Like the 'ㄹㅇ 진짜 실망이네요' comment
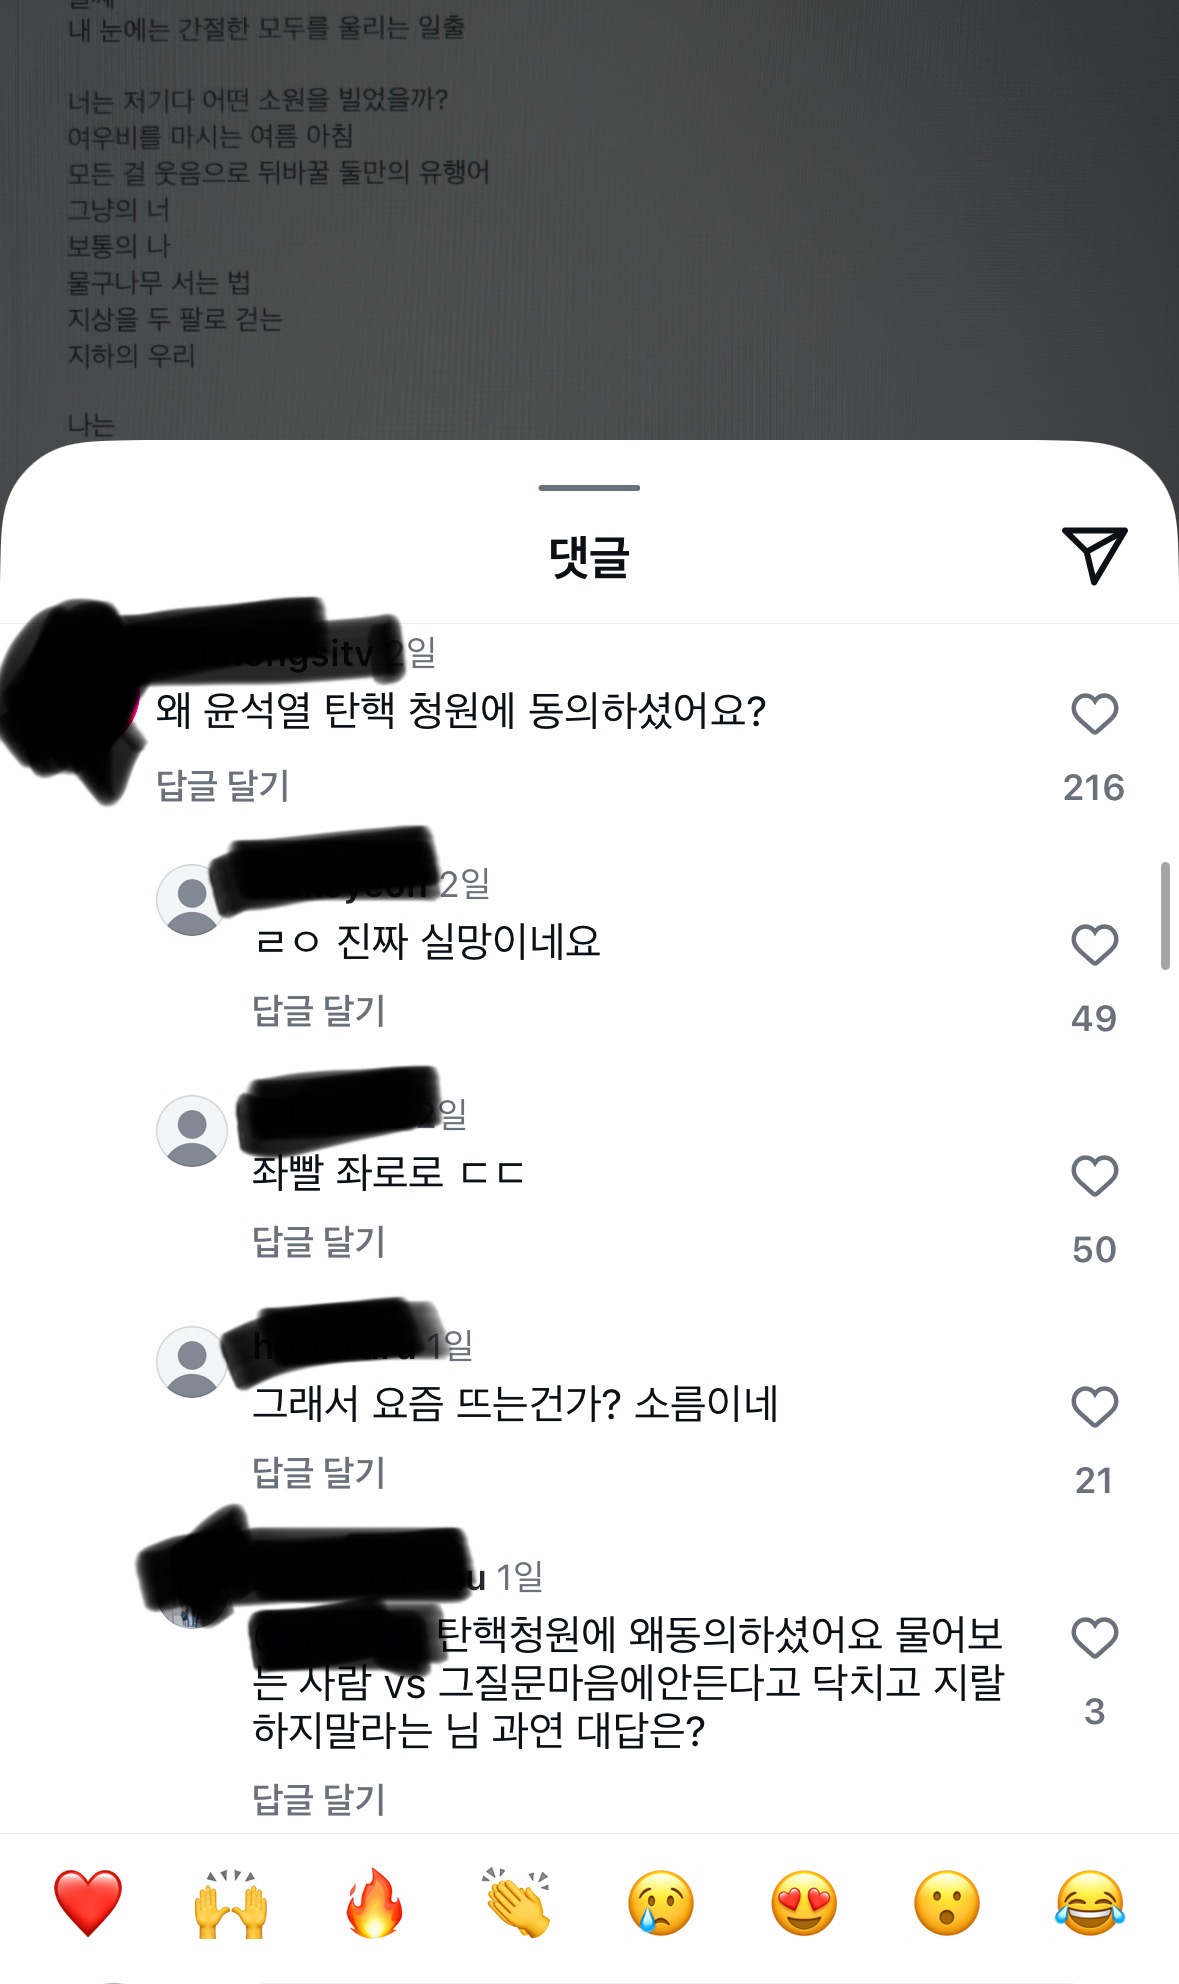 (1094, 945)
